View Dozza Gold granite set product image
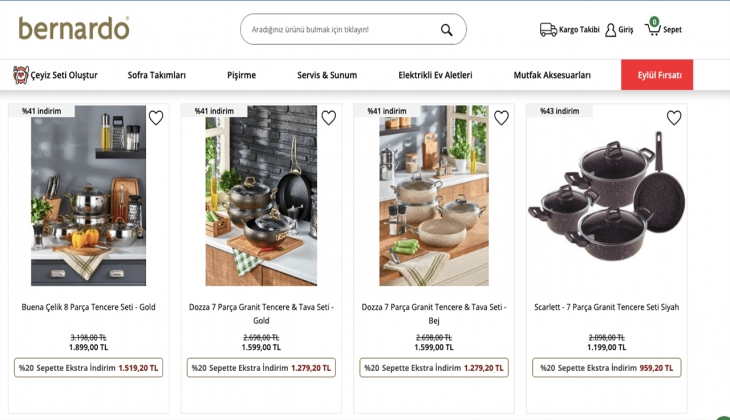This screenshot has height=420, width=730. (x=261, y=197)
